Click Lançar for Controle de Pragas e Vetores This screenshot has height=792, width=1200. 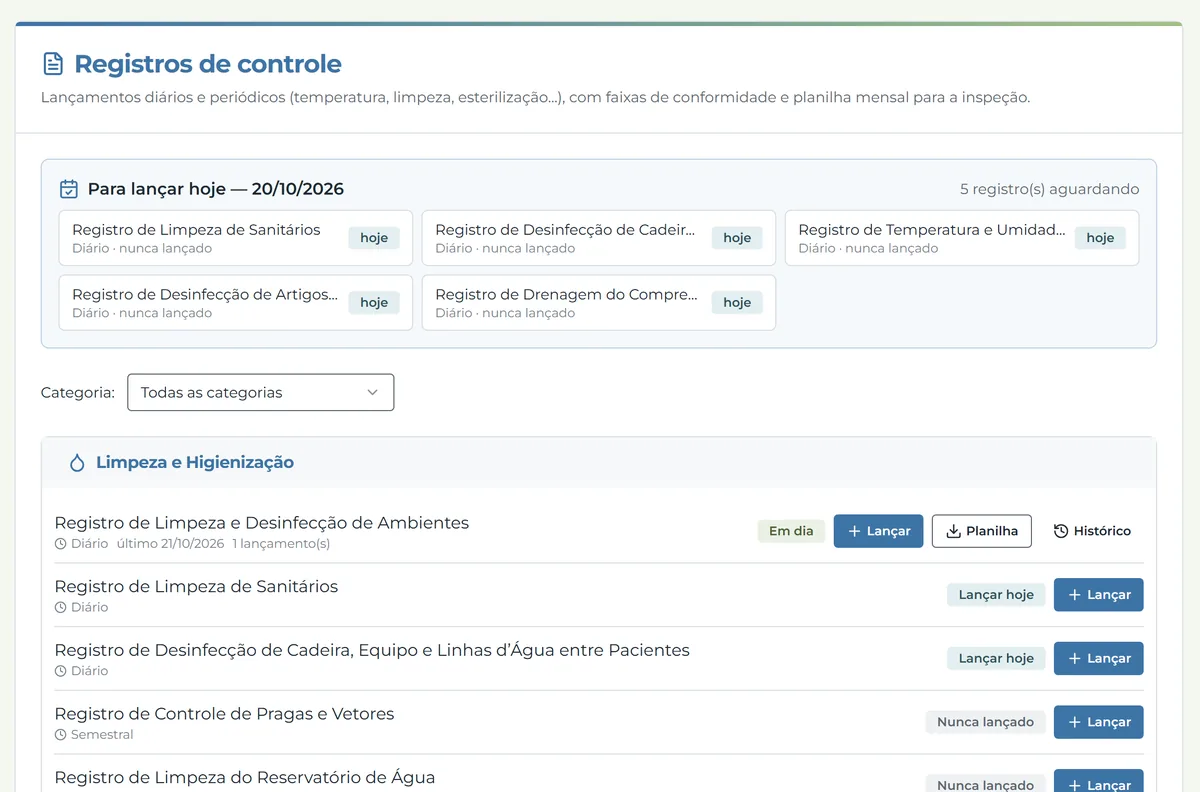tap(1098, 722)
